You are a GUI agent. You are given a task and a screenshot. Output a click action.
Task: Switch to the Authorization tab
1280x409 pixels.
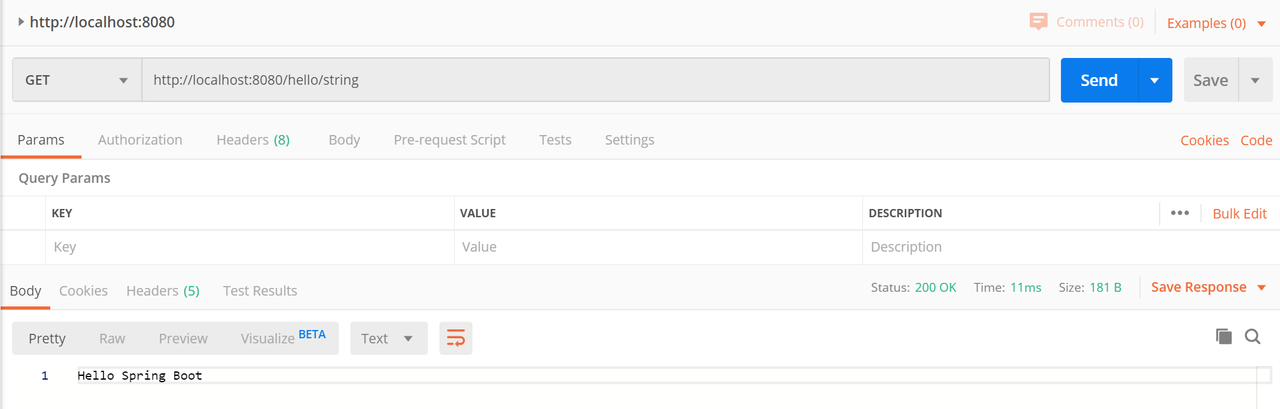click(x=140, y=140)
